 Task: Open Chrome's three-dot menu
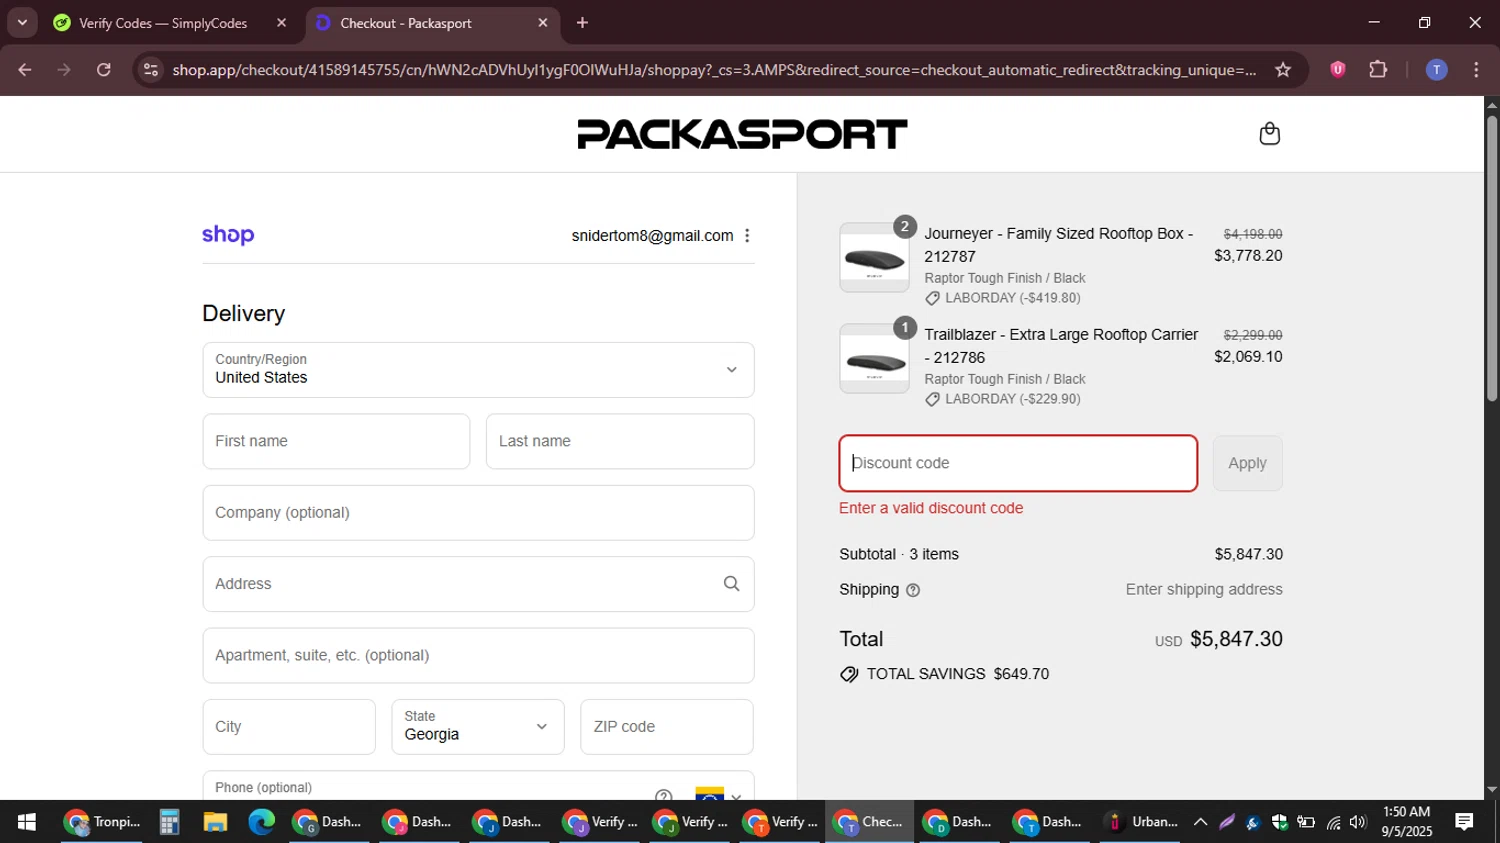coord(1476,70)
